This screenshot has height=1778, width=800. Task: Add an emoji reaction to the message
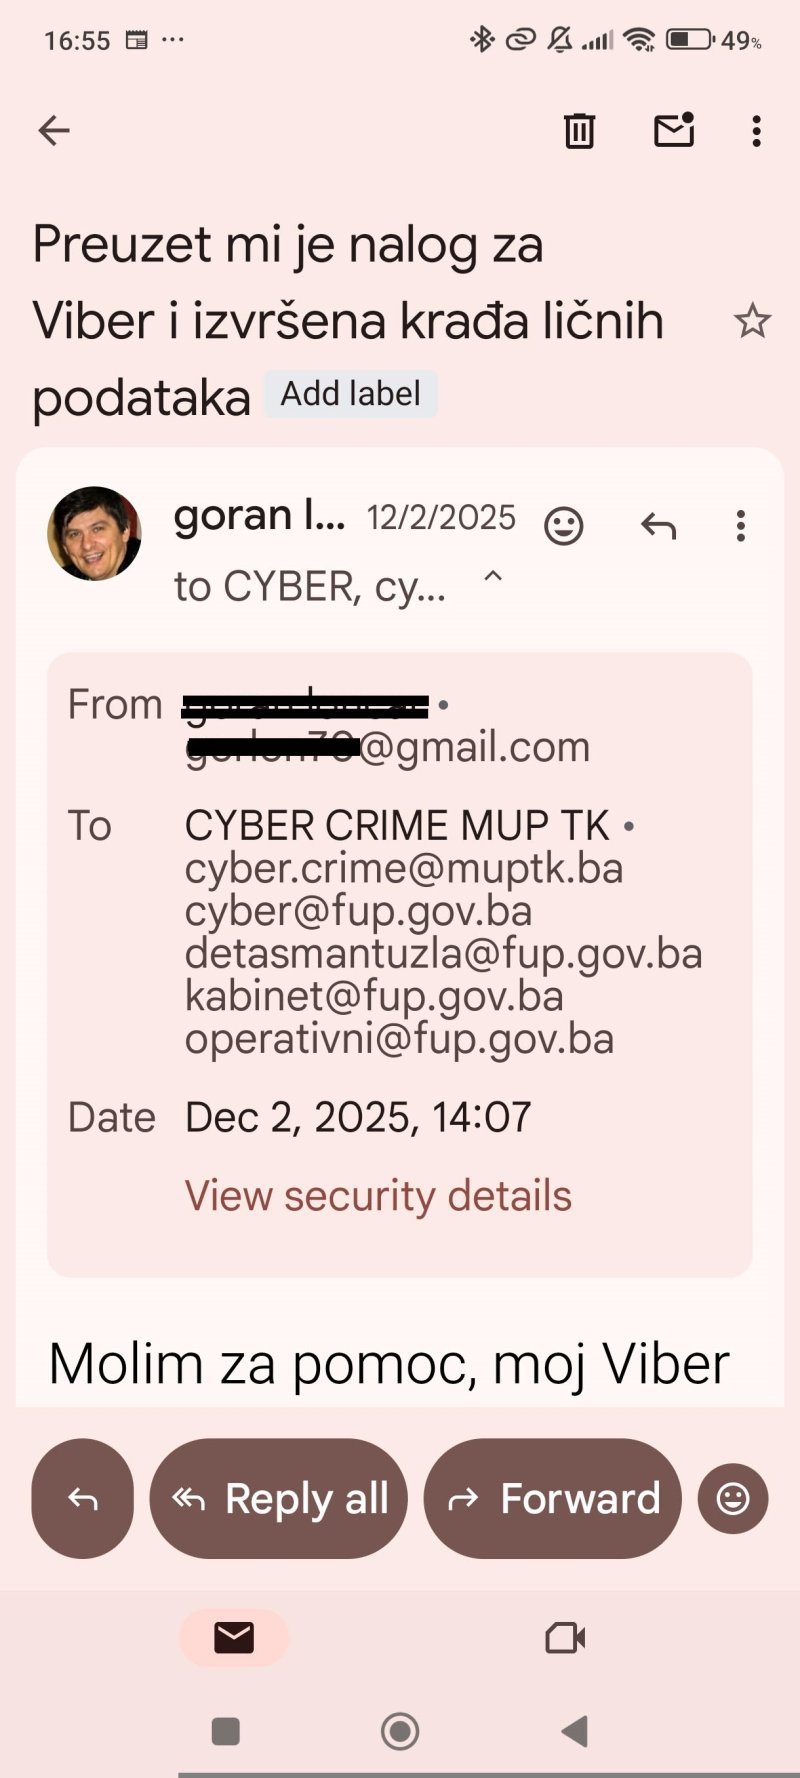(565, 525)
